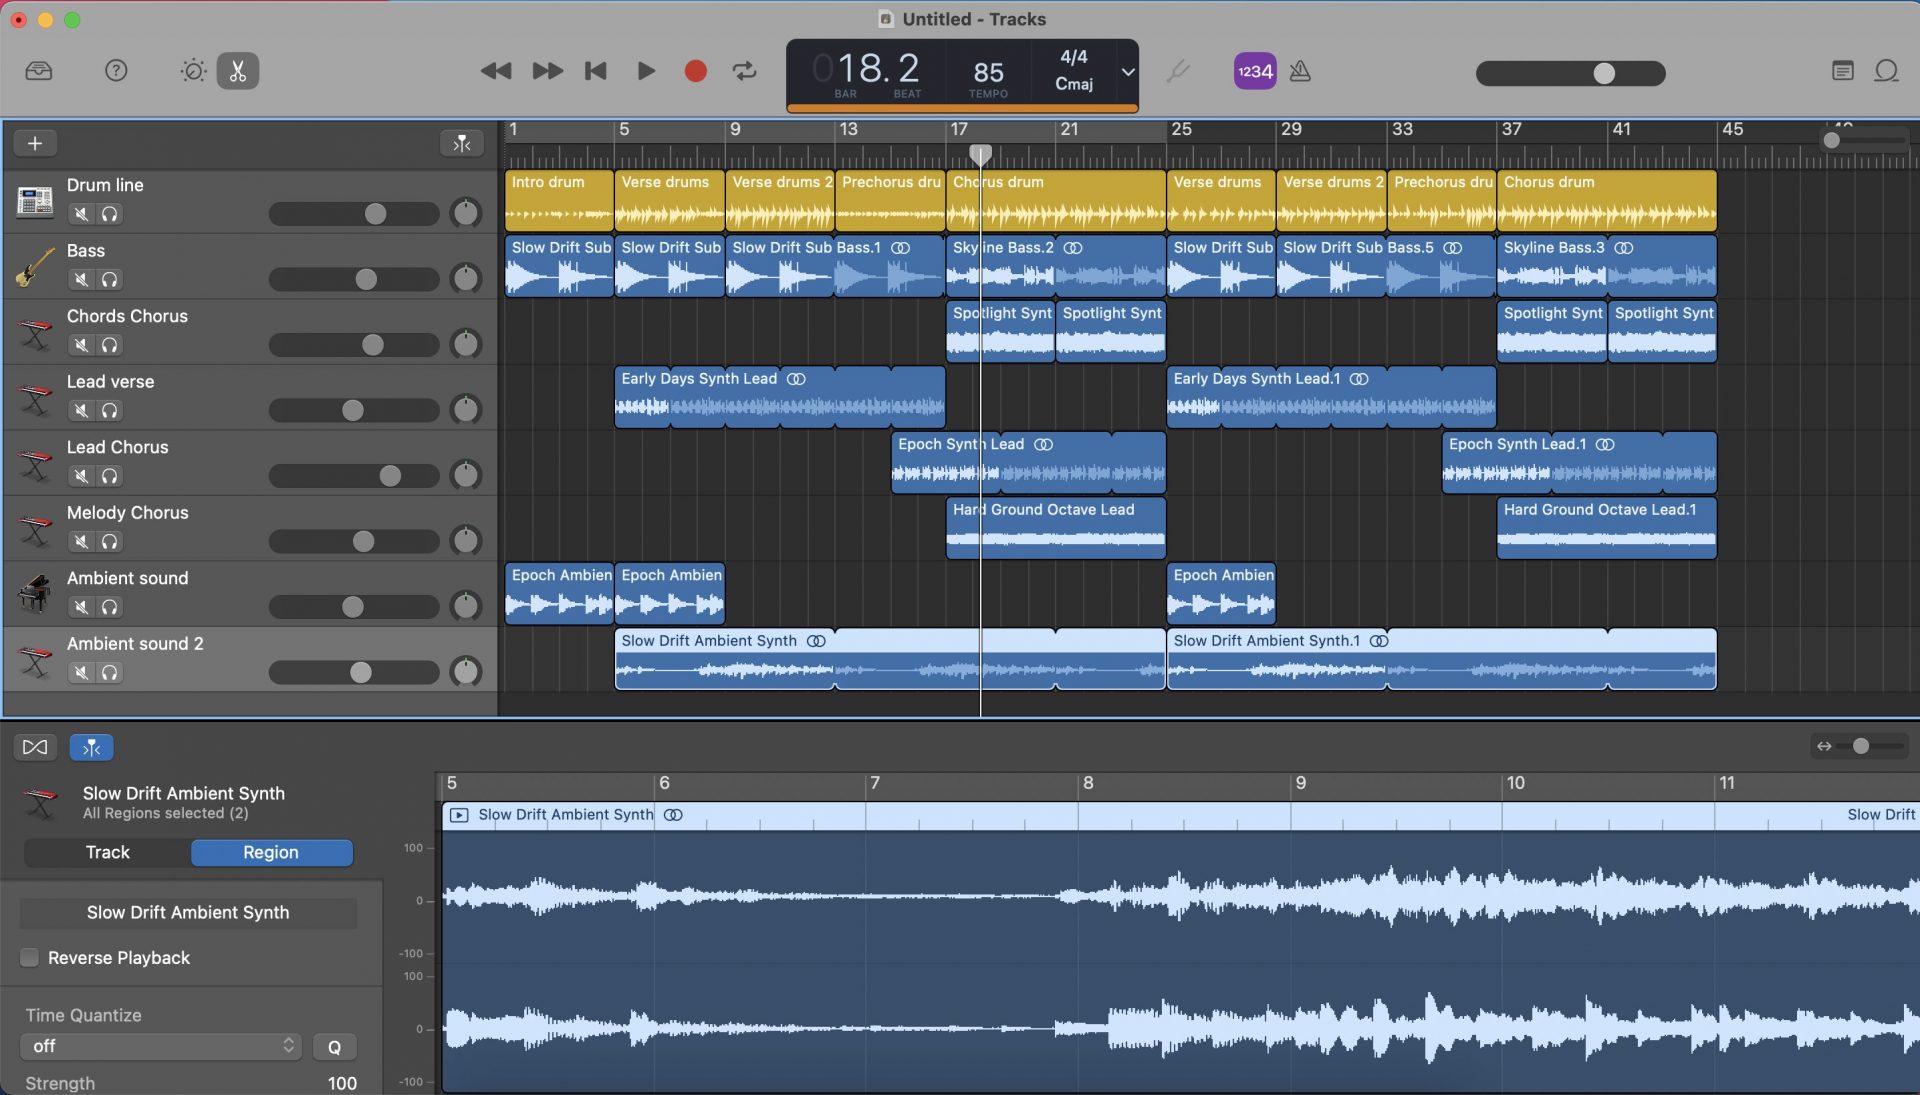Screen dimensions: 1920x1095
Task: Expand the Time Quantize dropdown menu
Action: pos(157,1046)
